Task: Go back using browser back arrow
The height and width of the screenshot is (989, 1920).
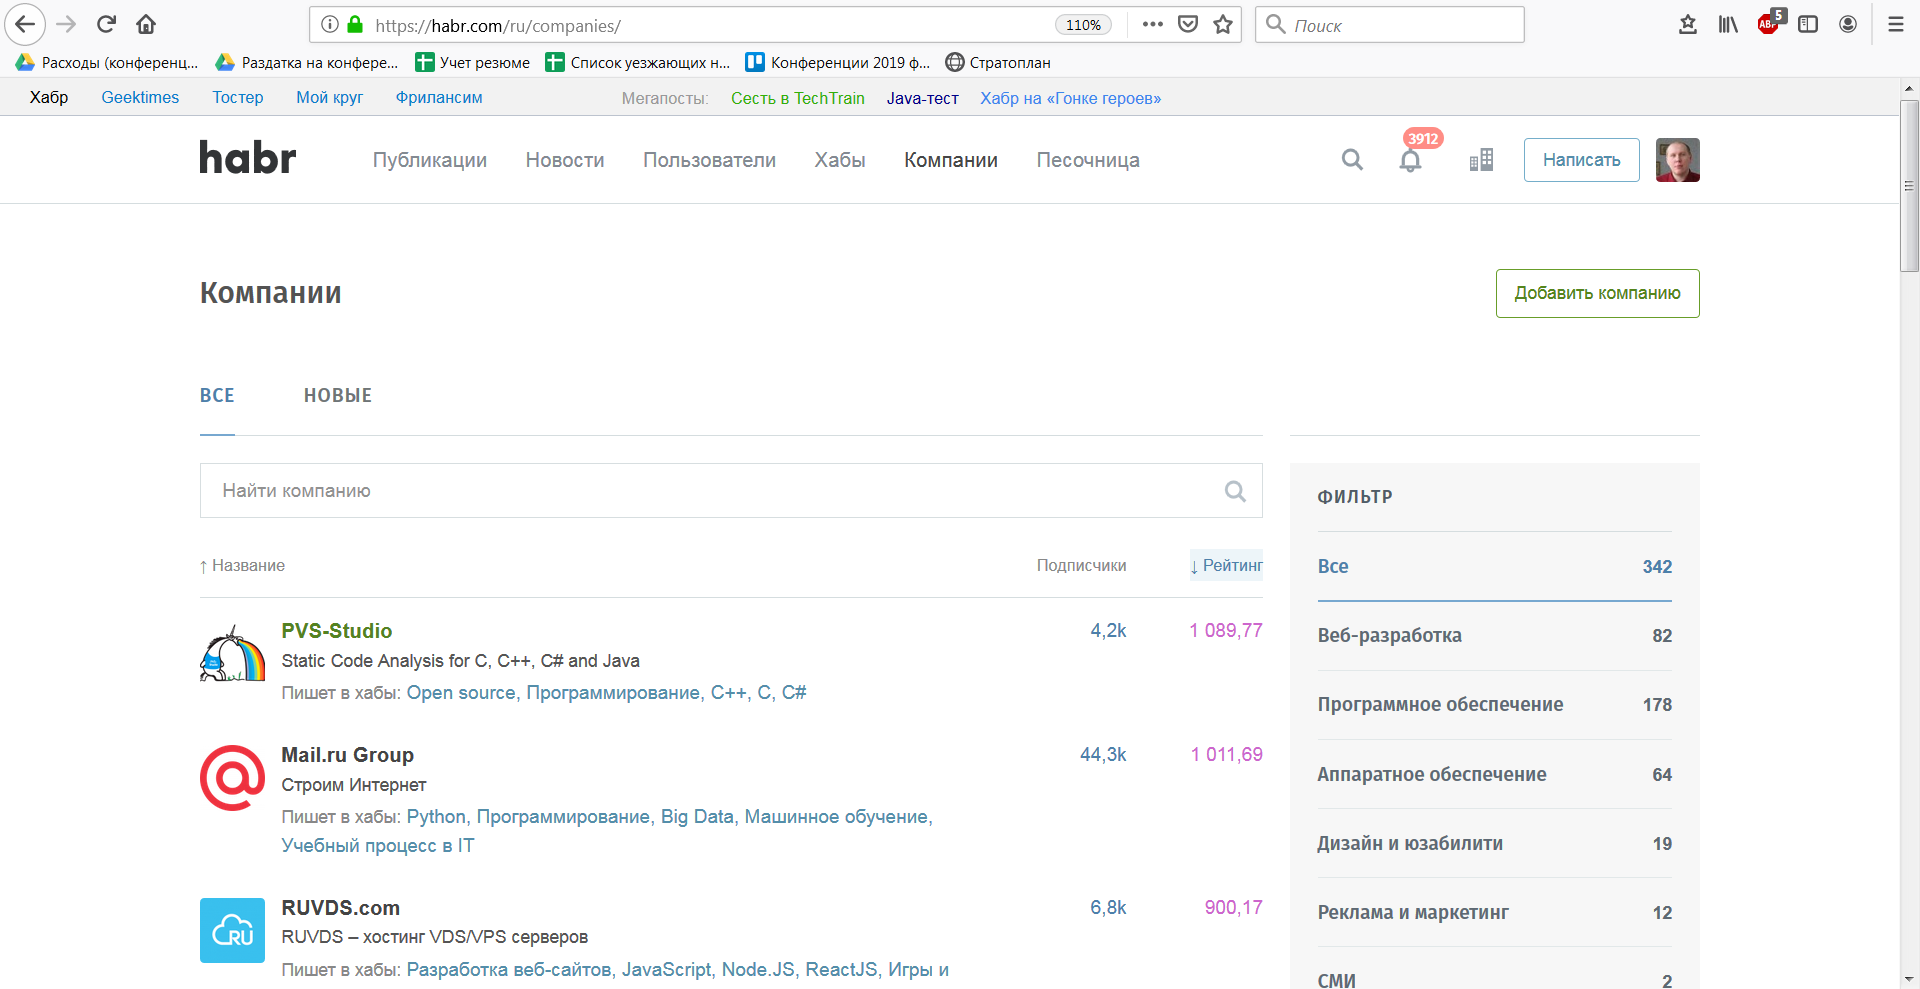Action: (x=25, y=24)
